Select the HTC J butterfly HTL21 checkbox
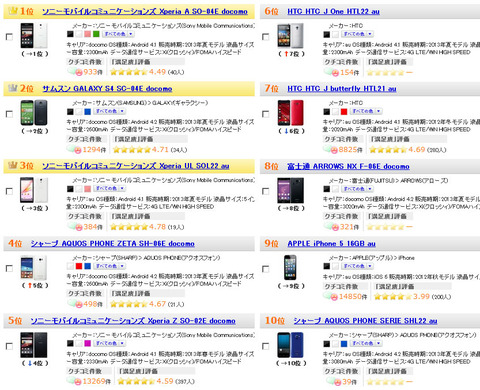Viewport: 480px width, 390px height. [266, 114]
